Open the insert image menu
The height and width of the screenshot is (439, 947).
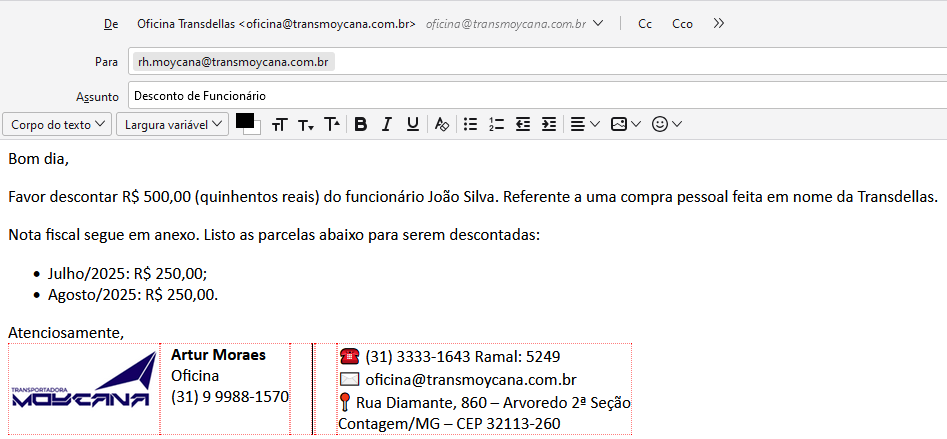(625, 125)
